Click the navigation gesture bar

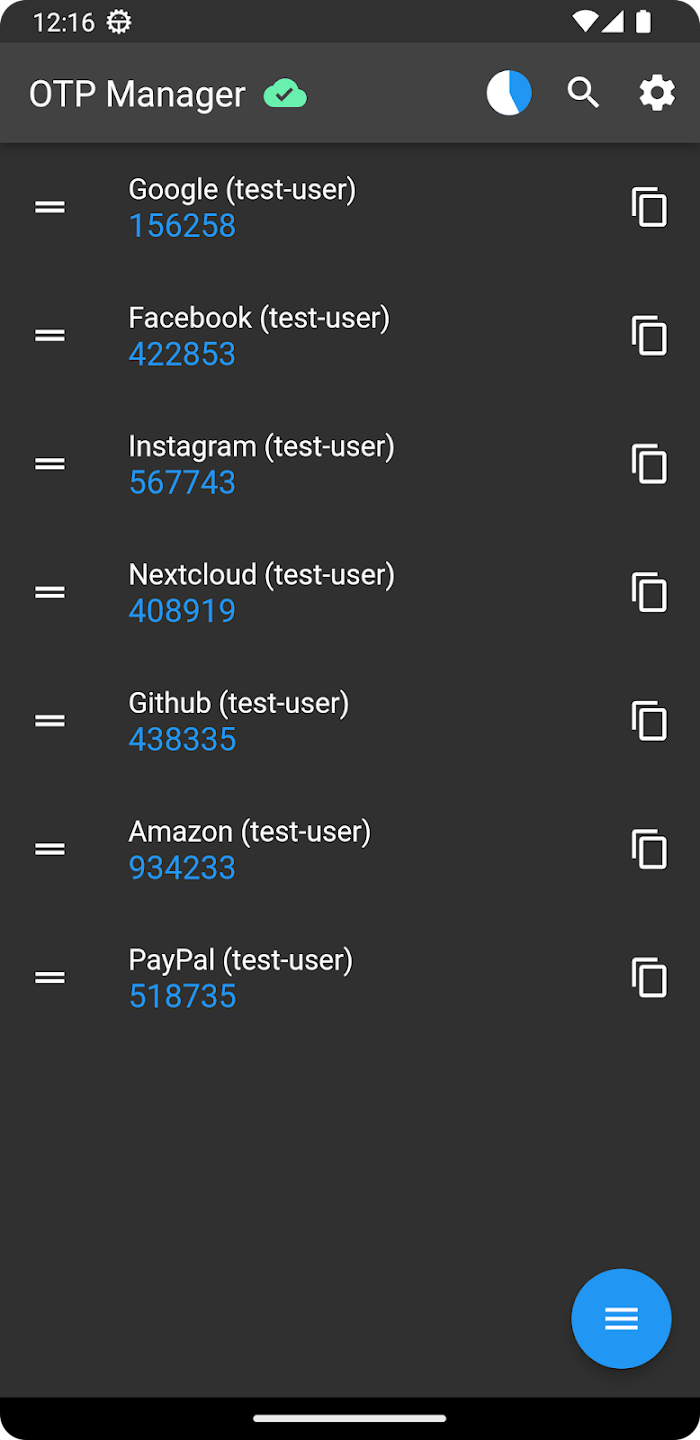(350, 1417)
